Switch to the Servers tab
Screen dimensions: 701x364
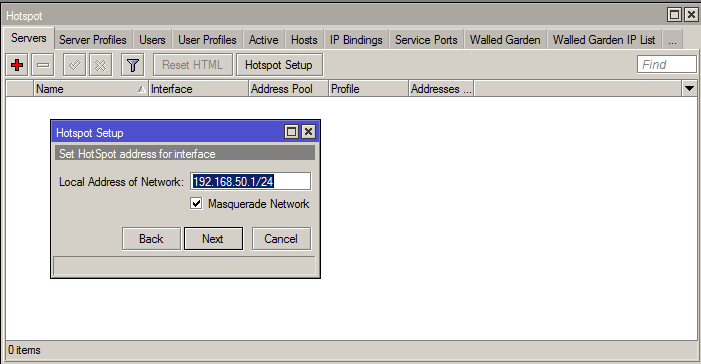pyautogui.click(x=29, y=38)
